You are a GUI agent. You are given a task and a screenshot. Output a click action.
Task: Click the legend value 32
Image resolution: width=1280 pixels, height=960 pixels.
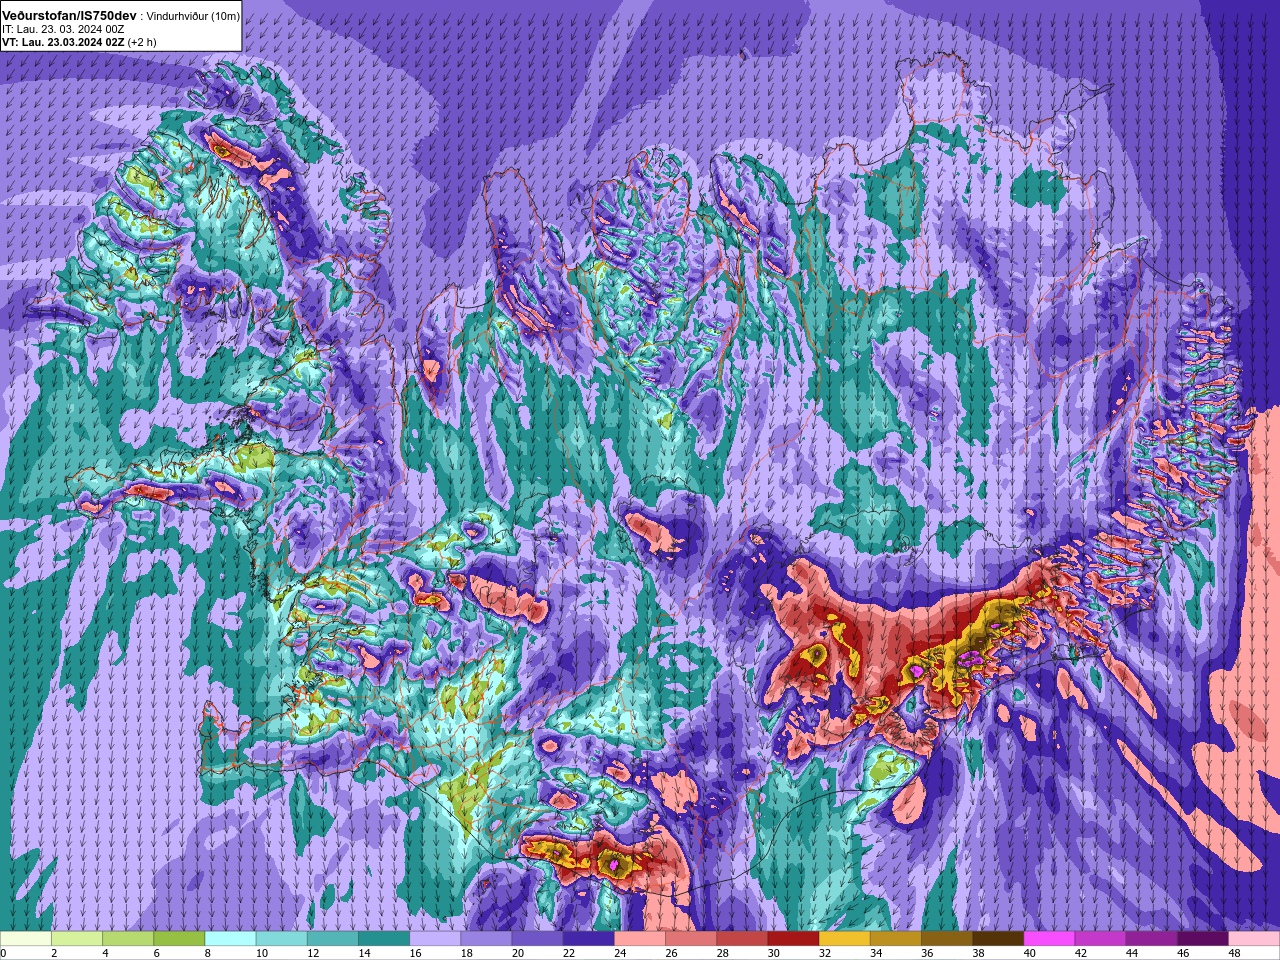[825, 953]
